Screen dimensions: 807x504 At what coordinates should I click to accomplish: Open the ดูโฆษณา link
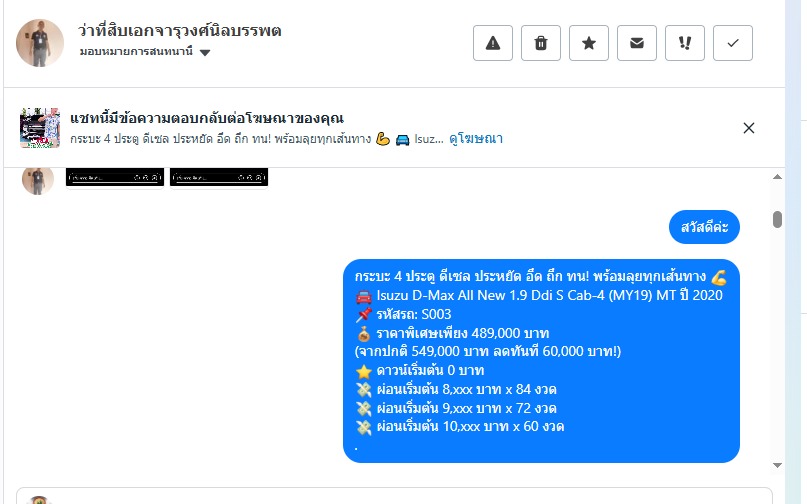pos(476,138)
